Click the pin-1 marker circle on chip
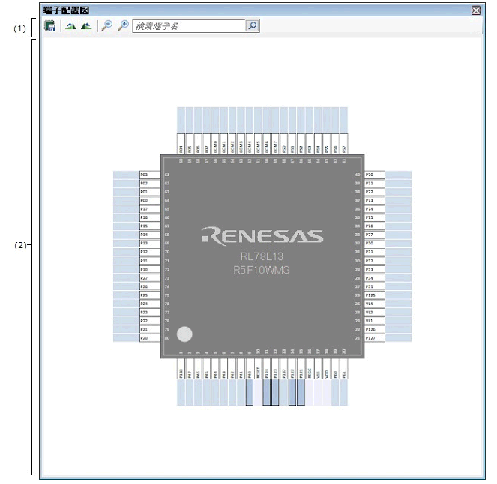This screenshot has height=484, width=497. 185,334
